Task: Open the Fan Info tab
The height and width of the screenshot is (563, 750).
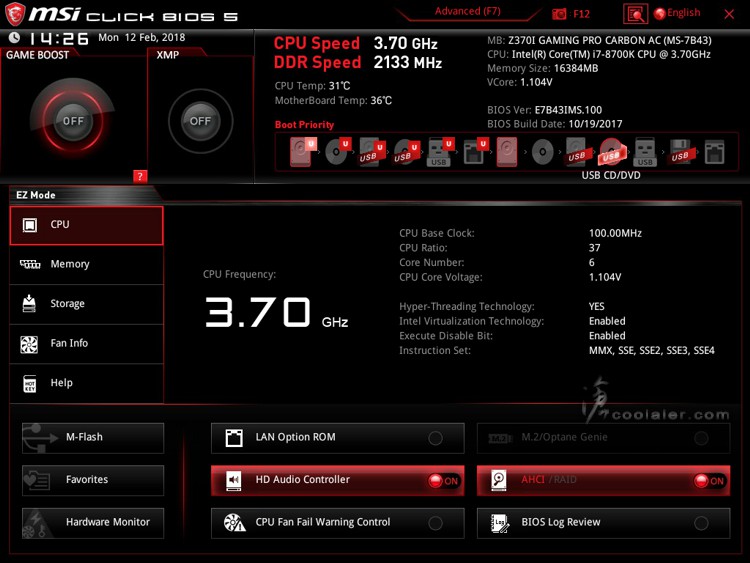Action: (87, 343)
